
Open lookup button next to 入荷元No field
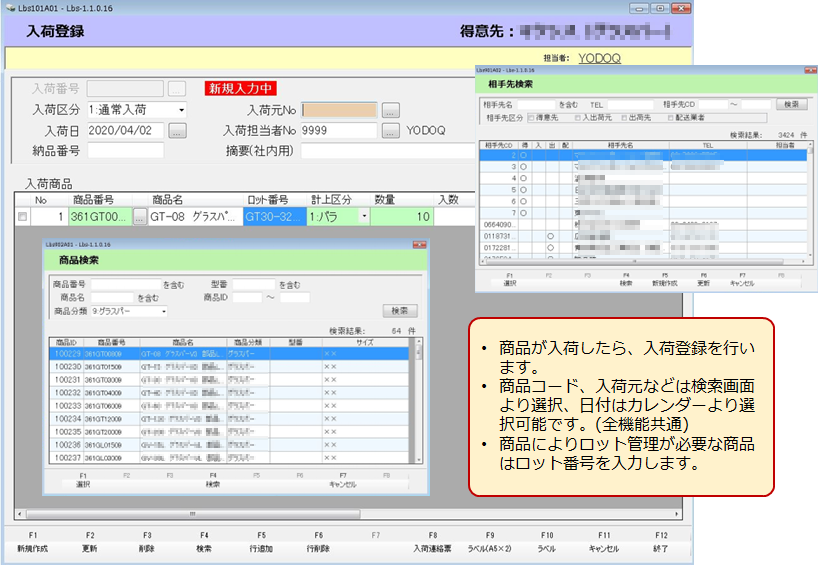(391, 110)
